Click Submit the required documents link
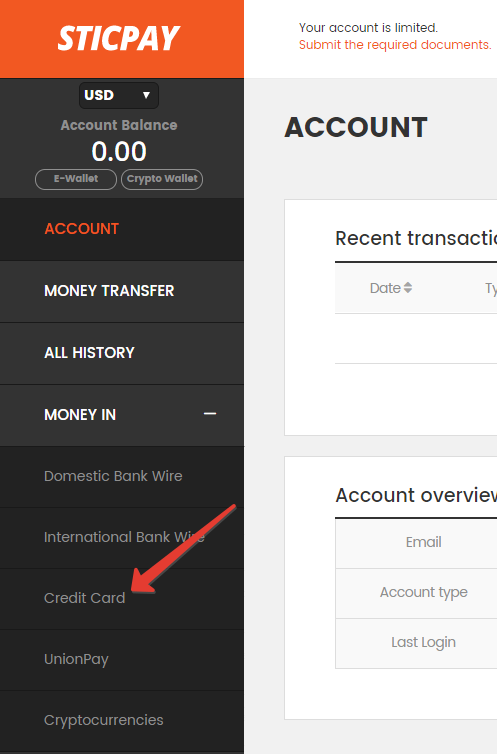497x754 pixels. [x=395, y=45]
